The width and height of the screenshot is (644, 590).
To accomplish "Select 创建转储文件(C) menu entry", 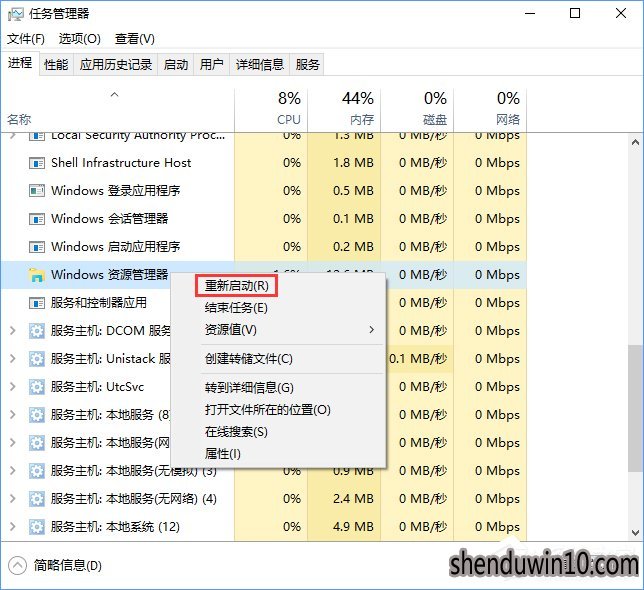I will (278, 359).
